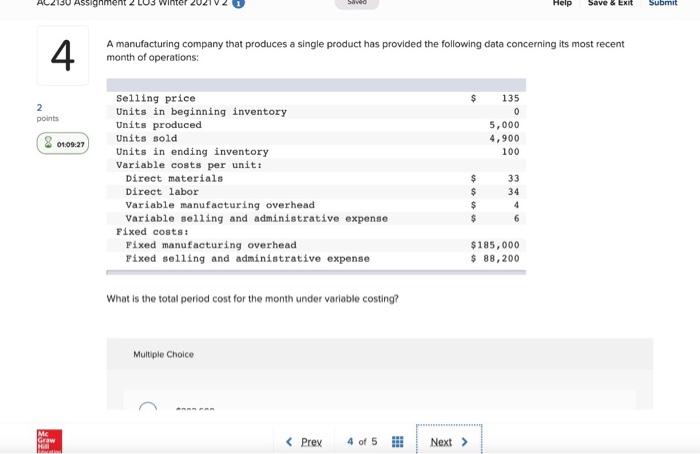Click the Next question button
The height and width of the screenshot is (454, 700).
coord(449,442)
